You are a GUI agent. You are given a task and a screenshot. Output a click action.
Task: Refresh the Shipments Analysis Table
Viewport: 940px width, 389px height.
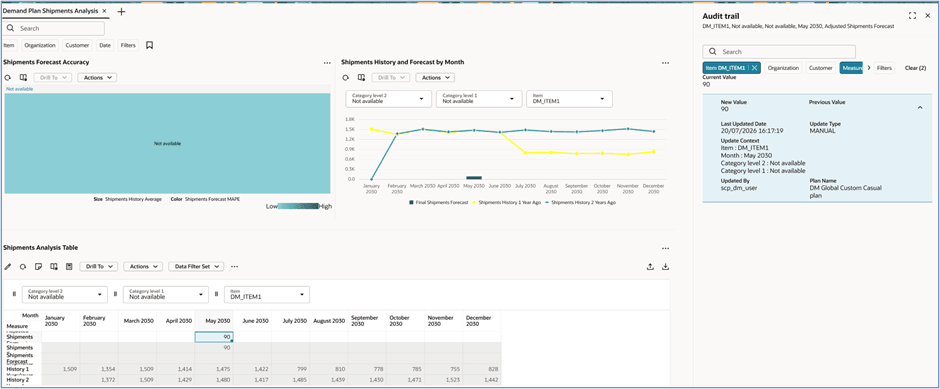23,267
